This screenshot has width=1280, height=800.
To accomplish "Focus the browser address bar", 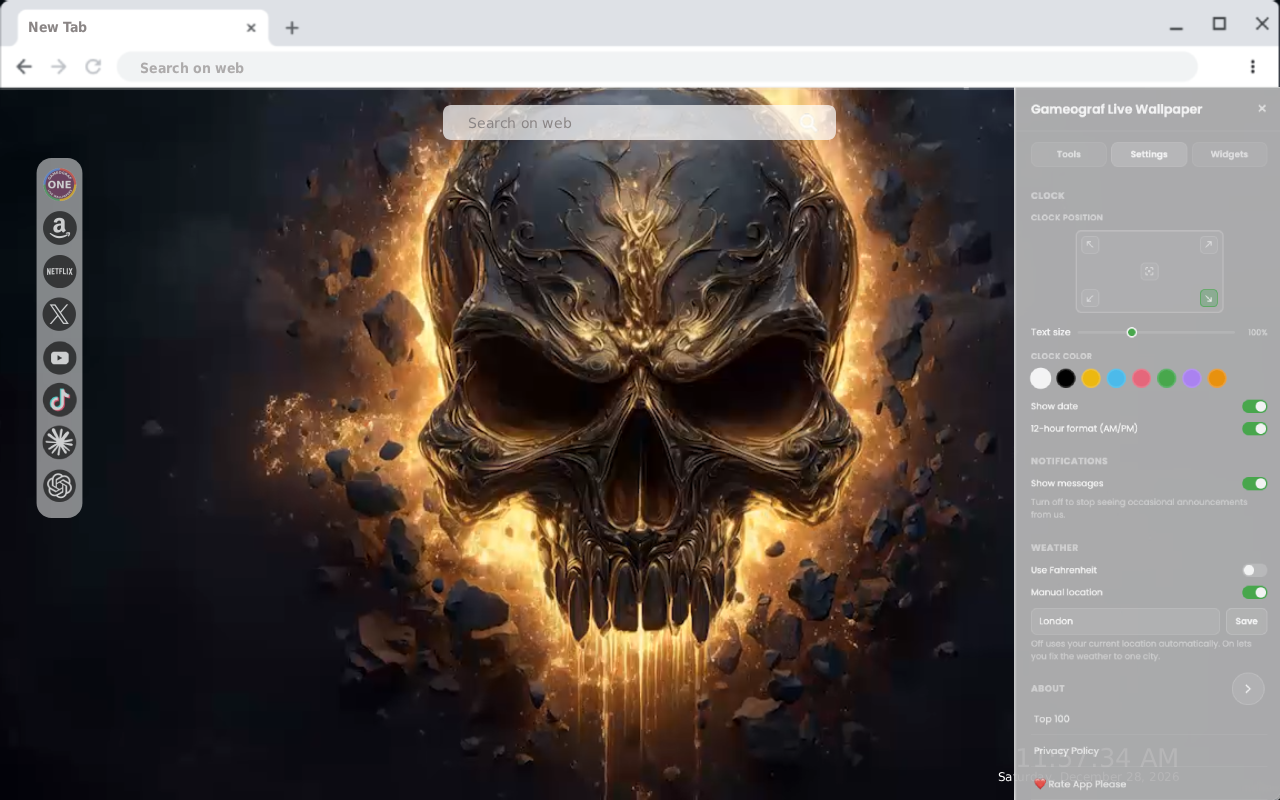I will (x=657, y=67).
